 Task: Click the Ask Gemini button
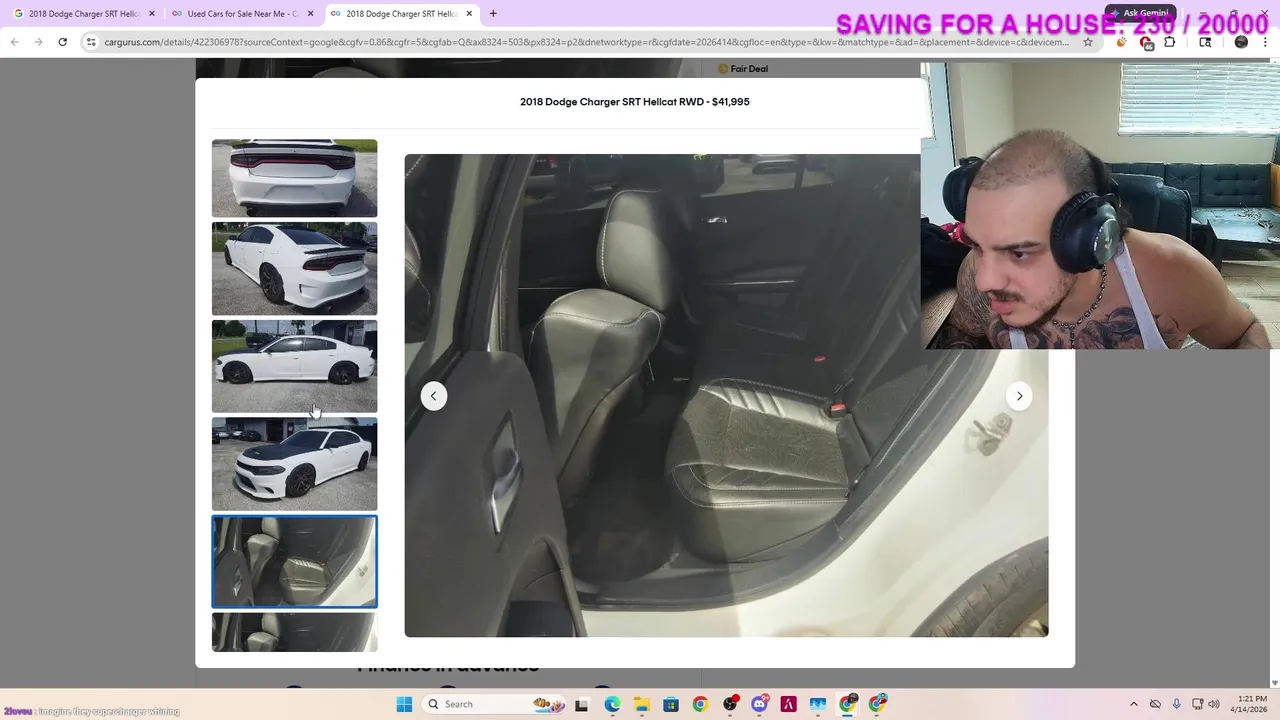tap(1138, 13)
